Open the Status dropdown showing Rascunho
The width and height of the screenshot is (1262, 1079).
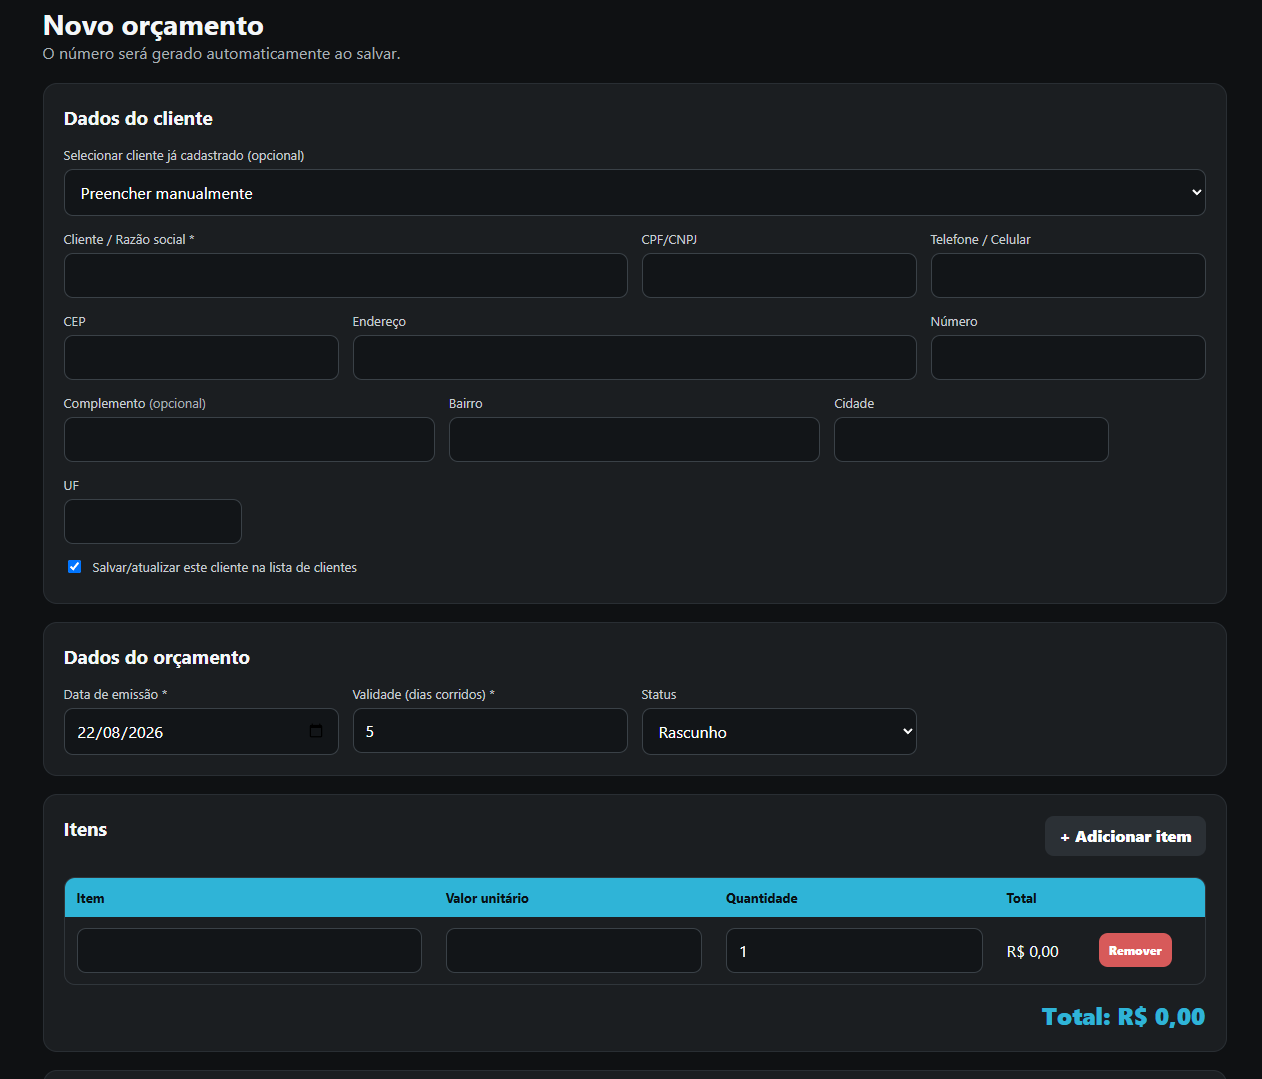pos(779,732)
